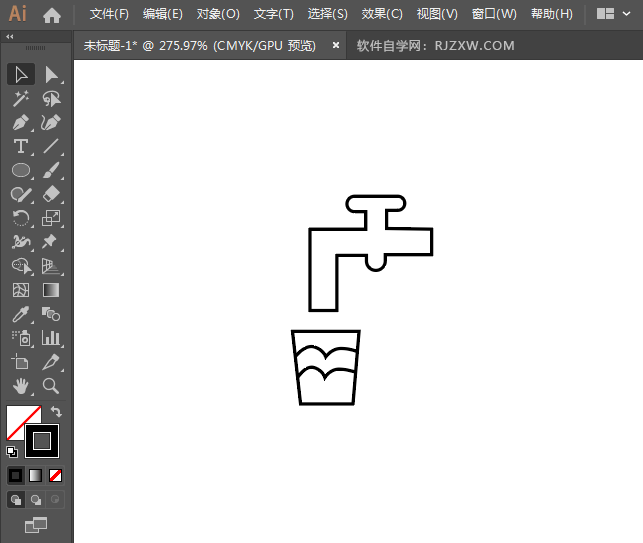This screenshot has width=643, height=543.
Task: Open the 效果(C) menu
Action: tap(382, 14)
